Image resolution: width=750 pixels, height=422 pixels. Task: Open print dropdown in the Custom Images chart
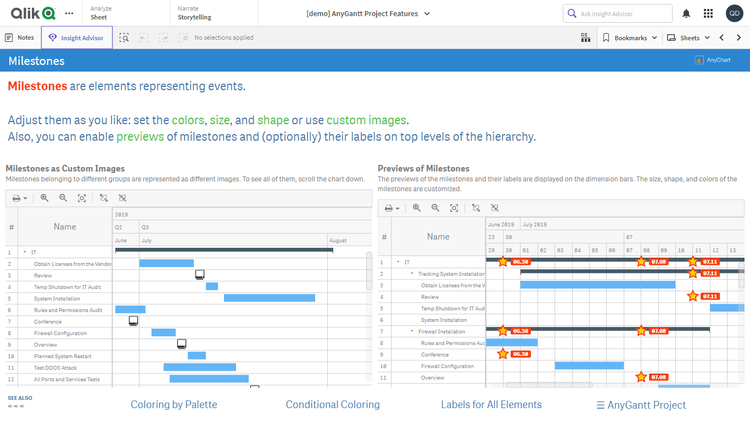click(x=20, y=198)
